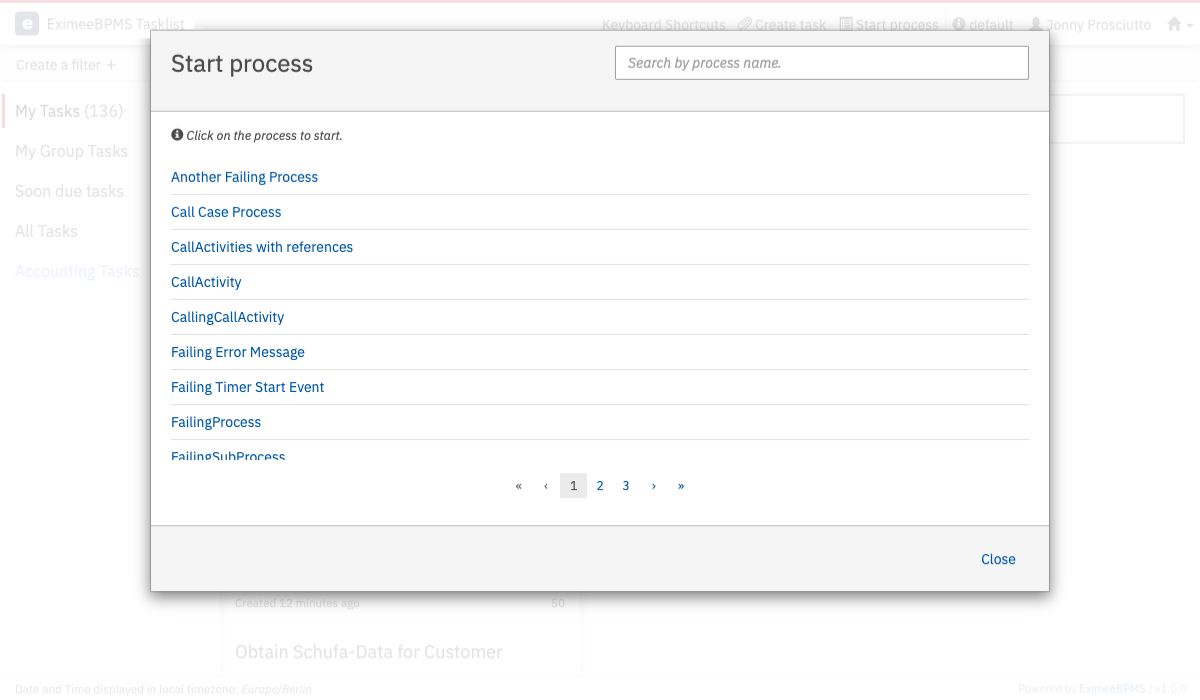Jump to last page of processes
The width and height of the screenshot is (1200, 700).
tap(681, 486)
